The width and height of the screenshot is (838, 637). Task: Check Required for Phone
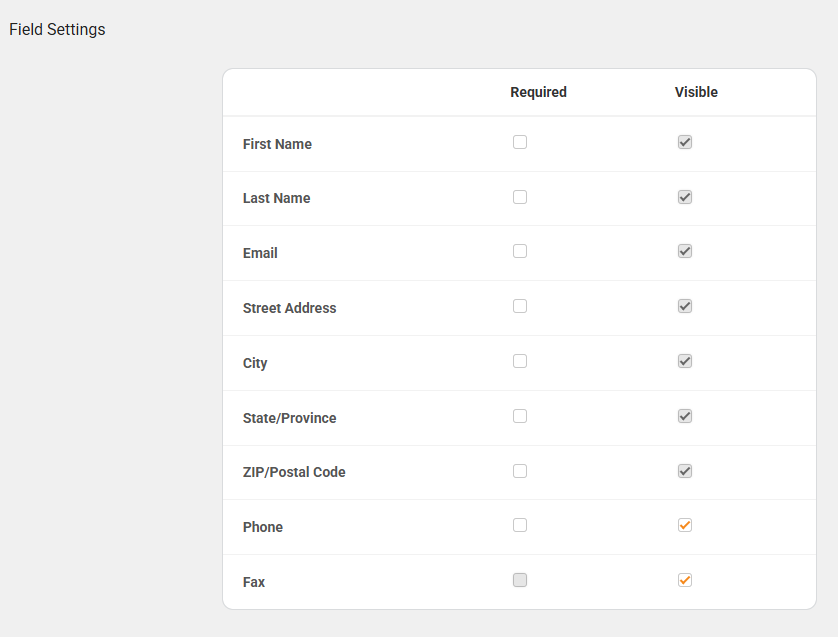[x=520, y=525]
